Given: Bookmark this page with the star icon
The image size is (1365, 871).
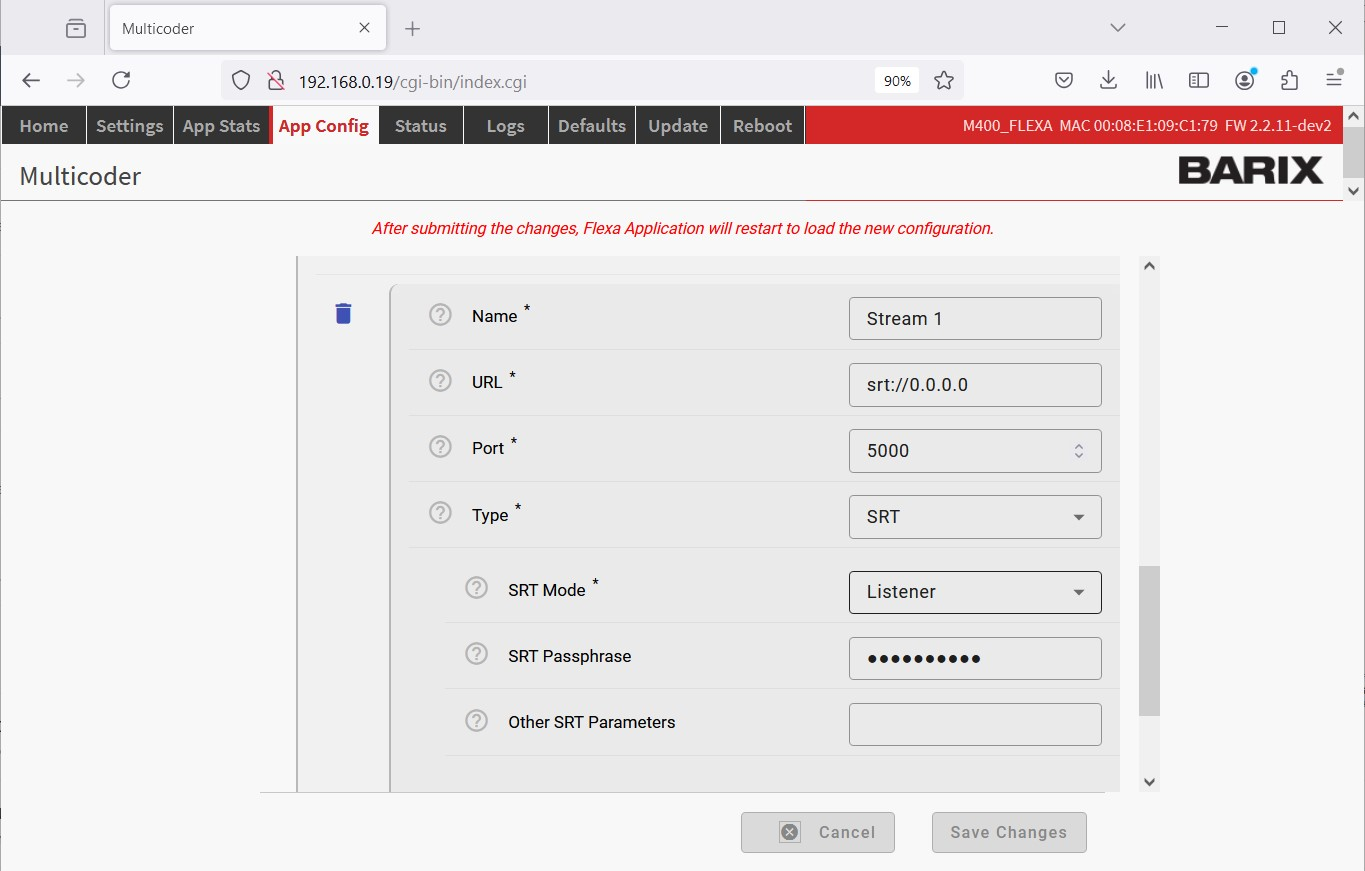Looking at the screenshot, I should click(943, 81).
